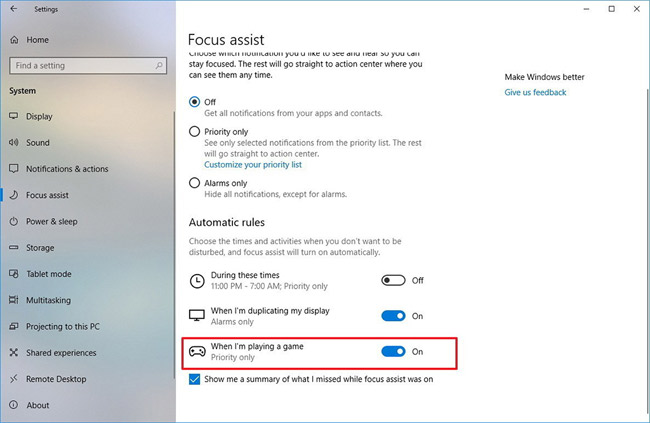This screenshot has width=650, height=423.
Task: Click the Tablet mode icon
Action: (x=13, y=274)
